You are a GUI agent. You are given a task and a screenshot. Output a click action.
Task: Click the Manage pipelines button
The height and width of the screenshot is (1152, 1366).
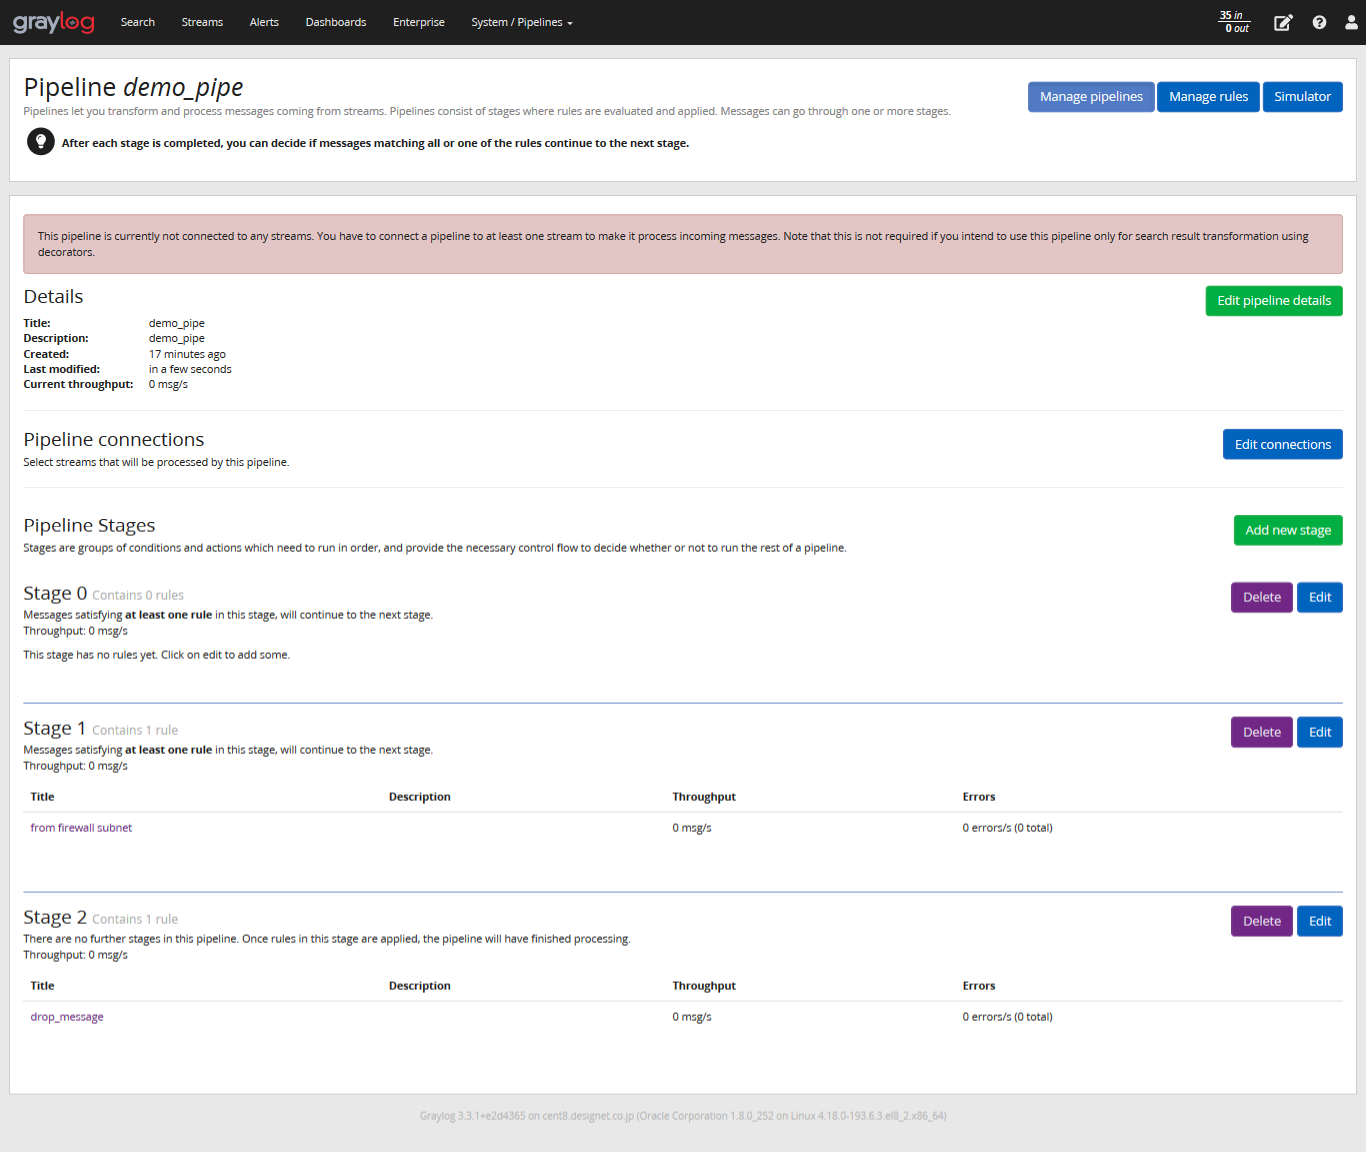point(1091,97)
